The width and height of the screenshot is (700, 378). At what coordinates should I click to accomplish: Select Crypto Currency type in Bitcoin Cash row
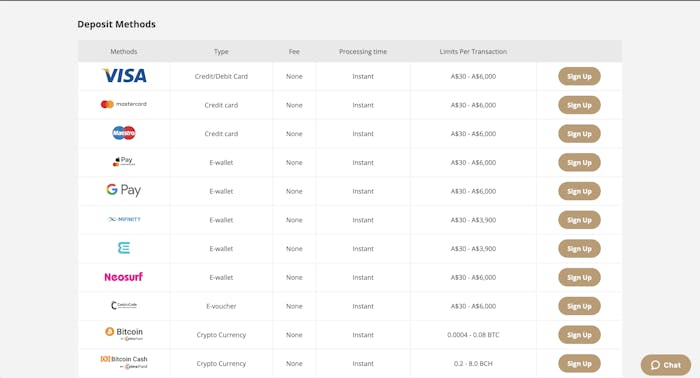tap(221, 363)
